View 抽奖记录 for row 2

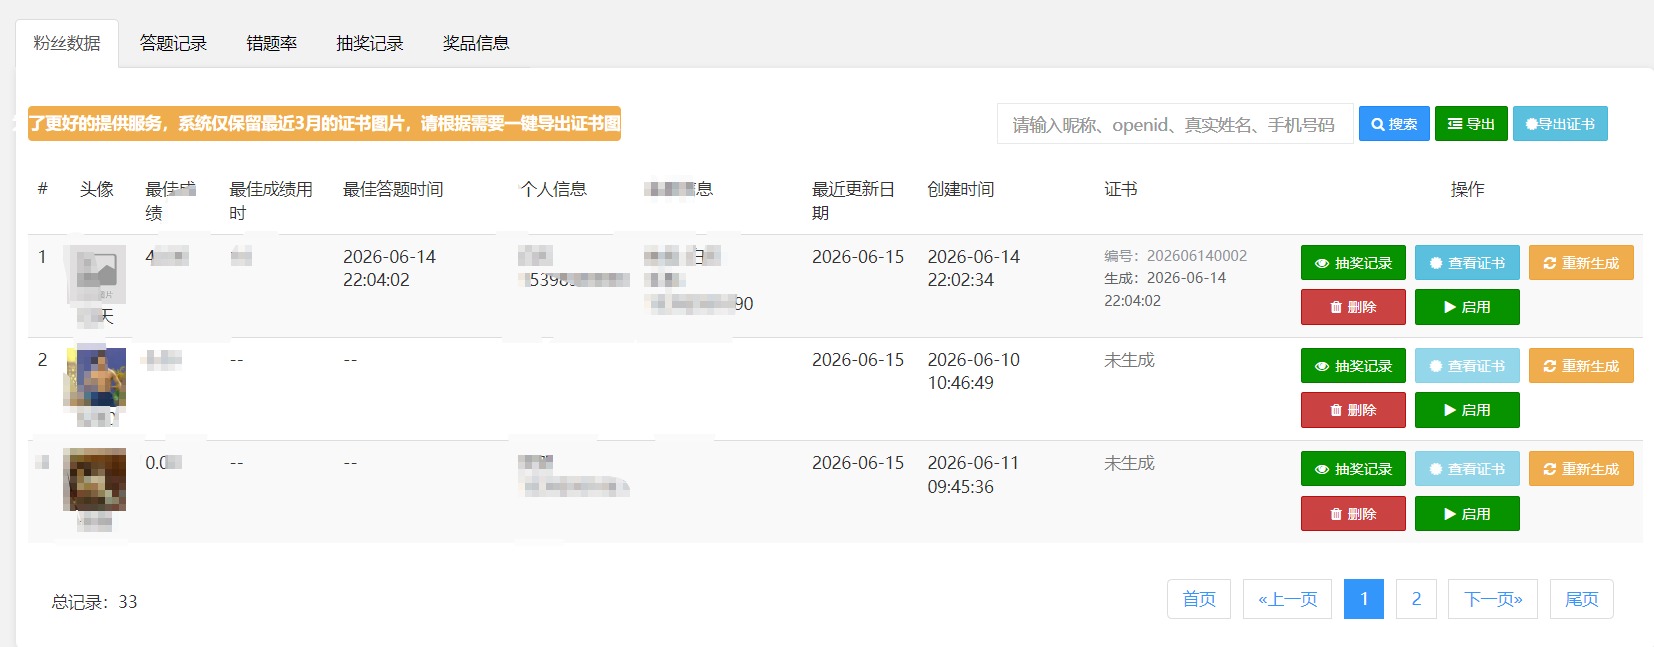pos(1353,366)
